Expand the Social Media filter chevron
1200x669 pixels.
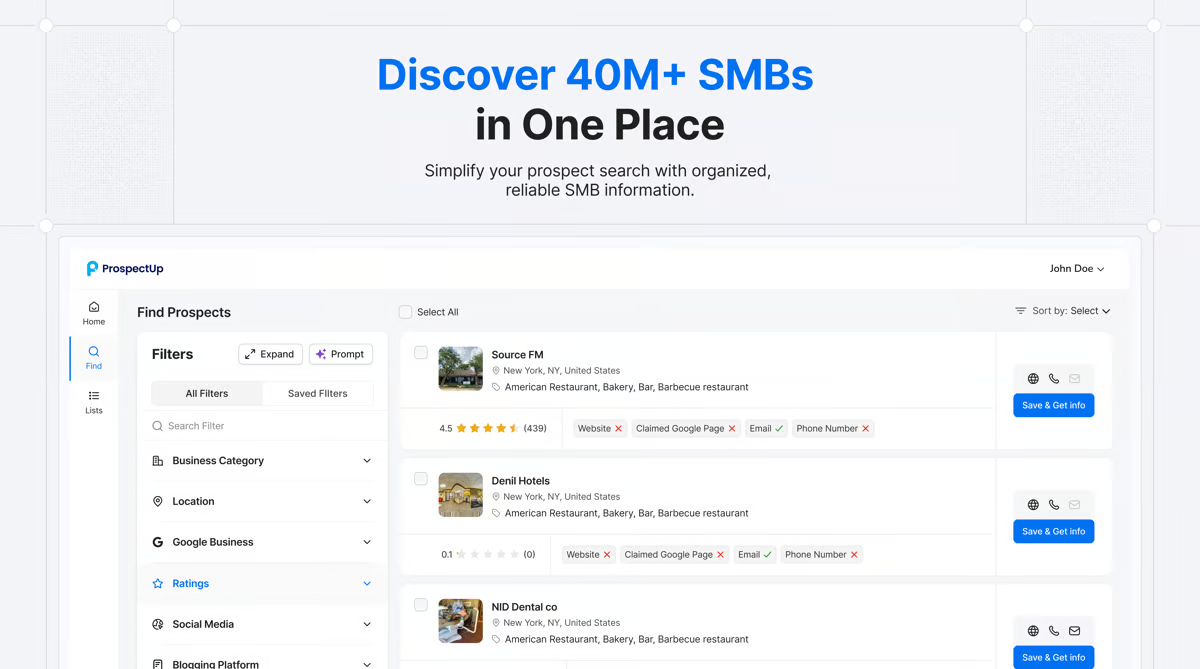click(x=367, y=624)
